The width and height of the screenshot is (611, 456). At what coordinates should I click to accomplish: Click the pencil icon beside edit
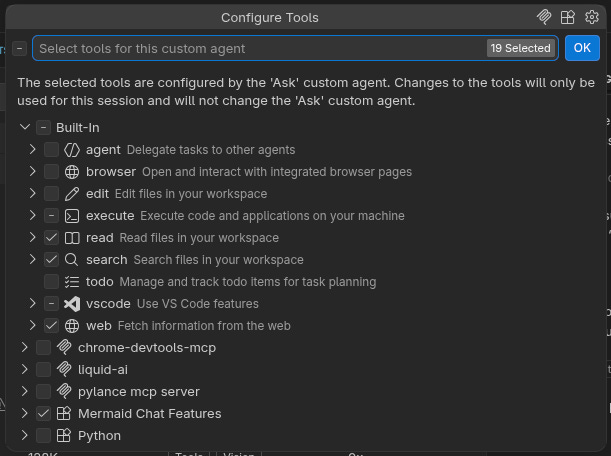(x=72, y=194)
